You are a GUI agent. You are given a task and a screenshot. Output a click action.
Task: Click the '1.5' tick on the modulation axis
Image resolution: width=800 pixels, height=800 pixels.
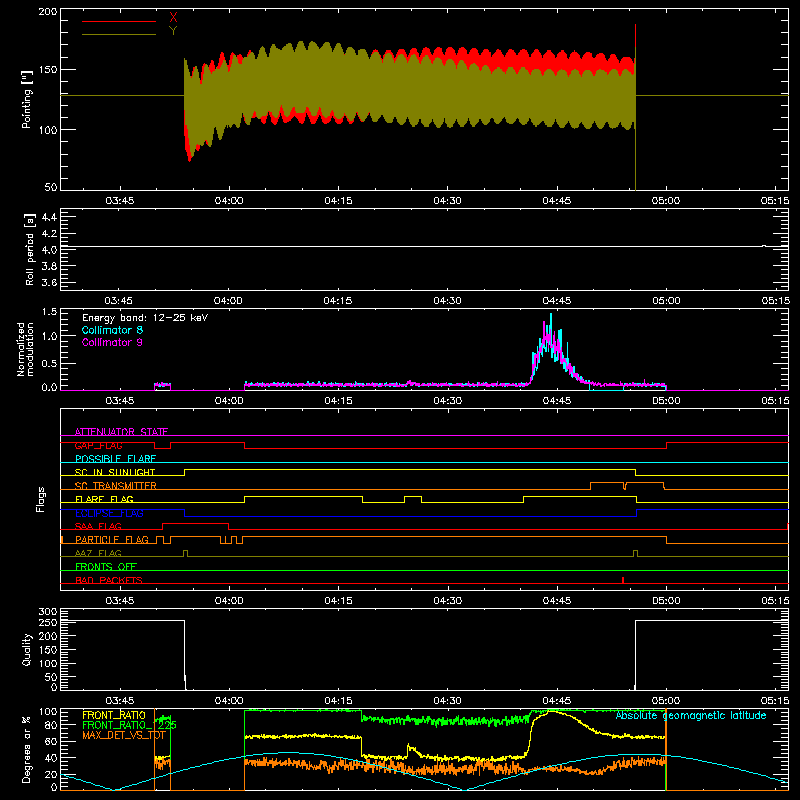click(x=49, y=312)
